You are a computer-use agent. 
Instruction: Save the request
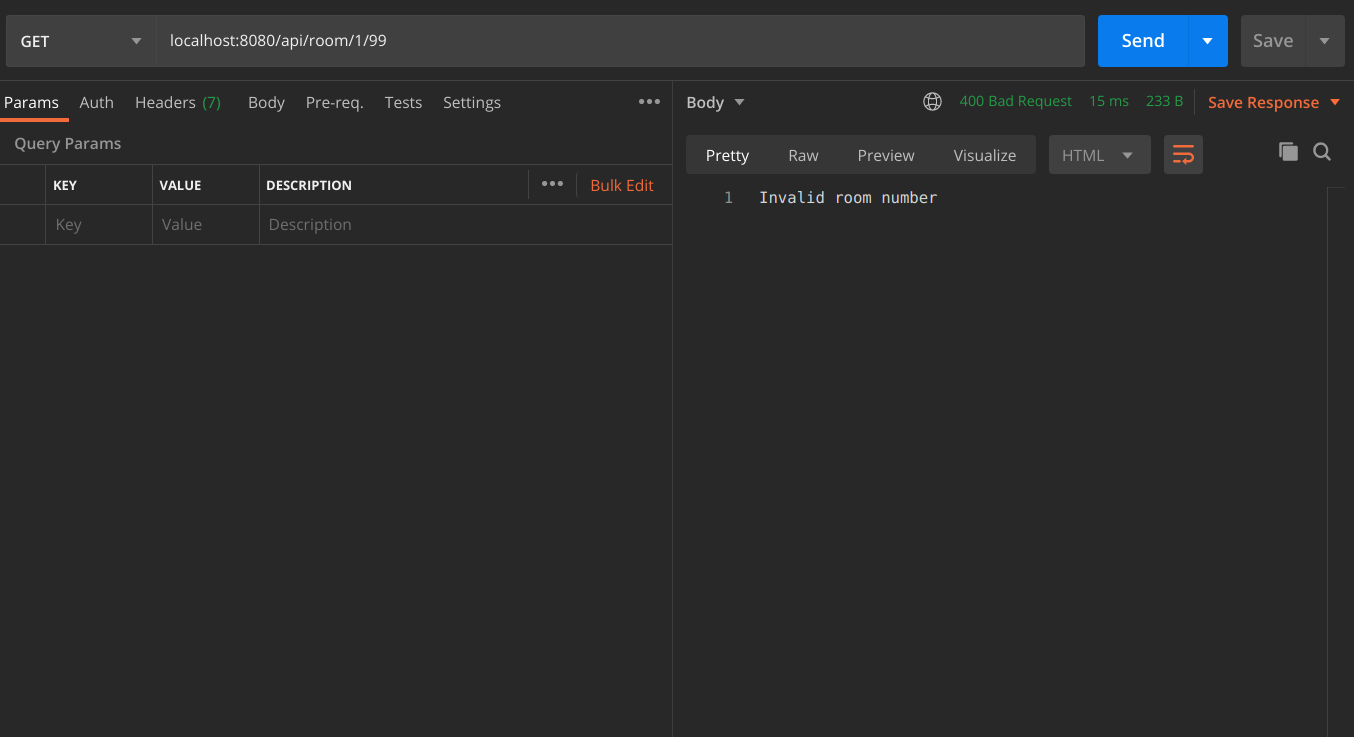coord(1273,41)
